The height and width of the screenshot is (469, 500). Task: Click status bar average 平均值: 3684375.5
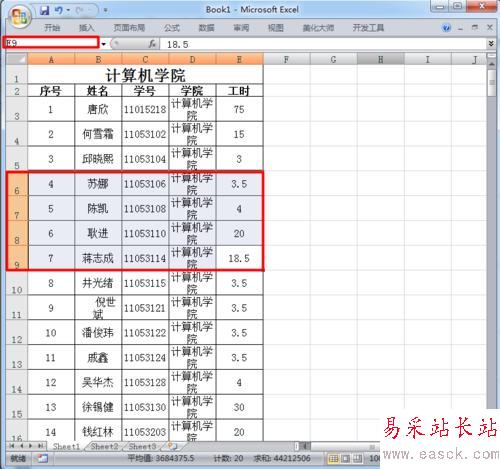pos(161,458)
